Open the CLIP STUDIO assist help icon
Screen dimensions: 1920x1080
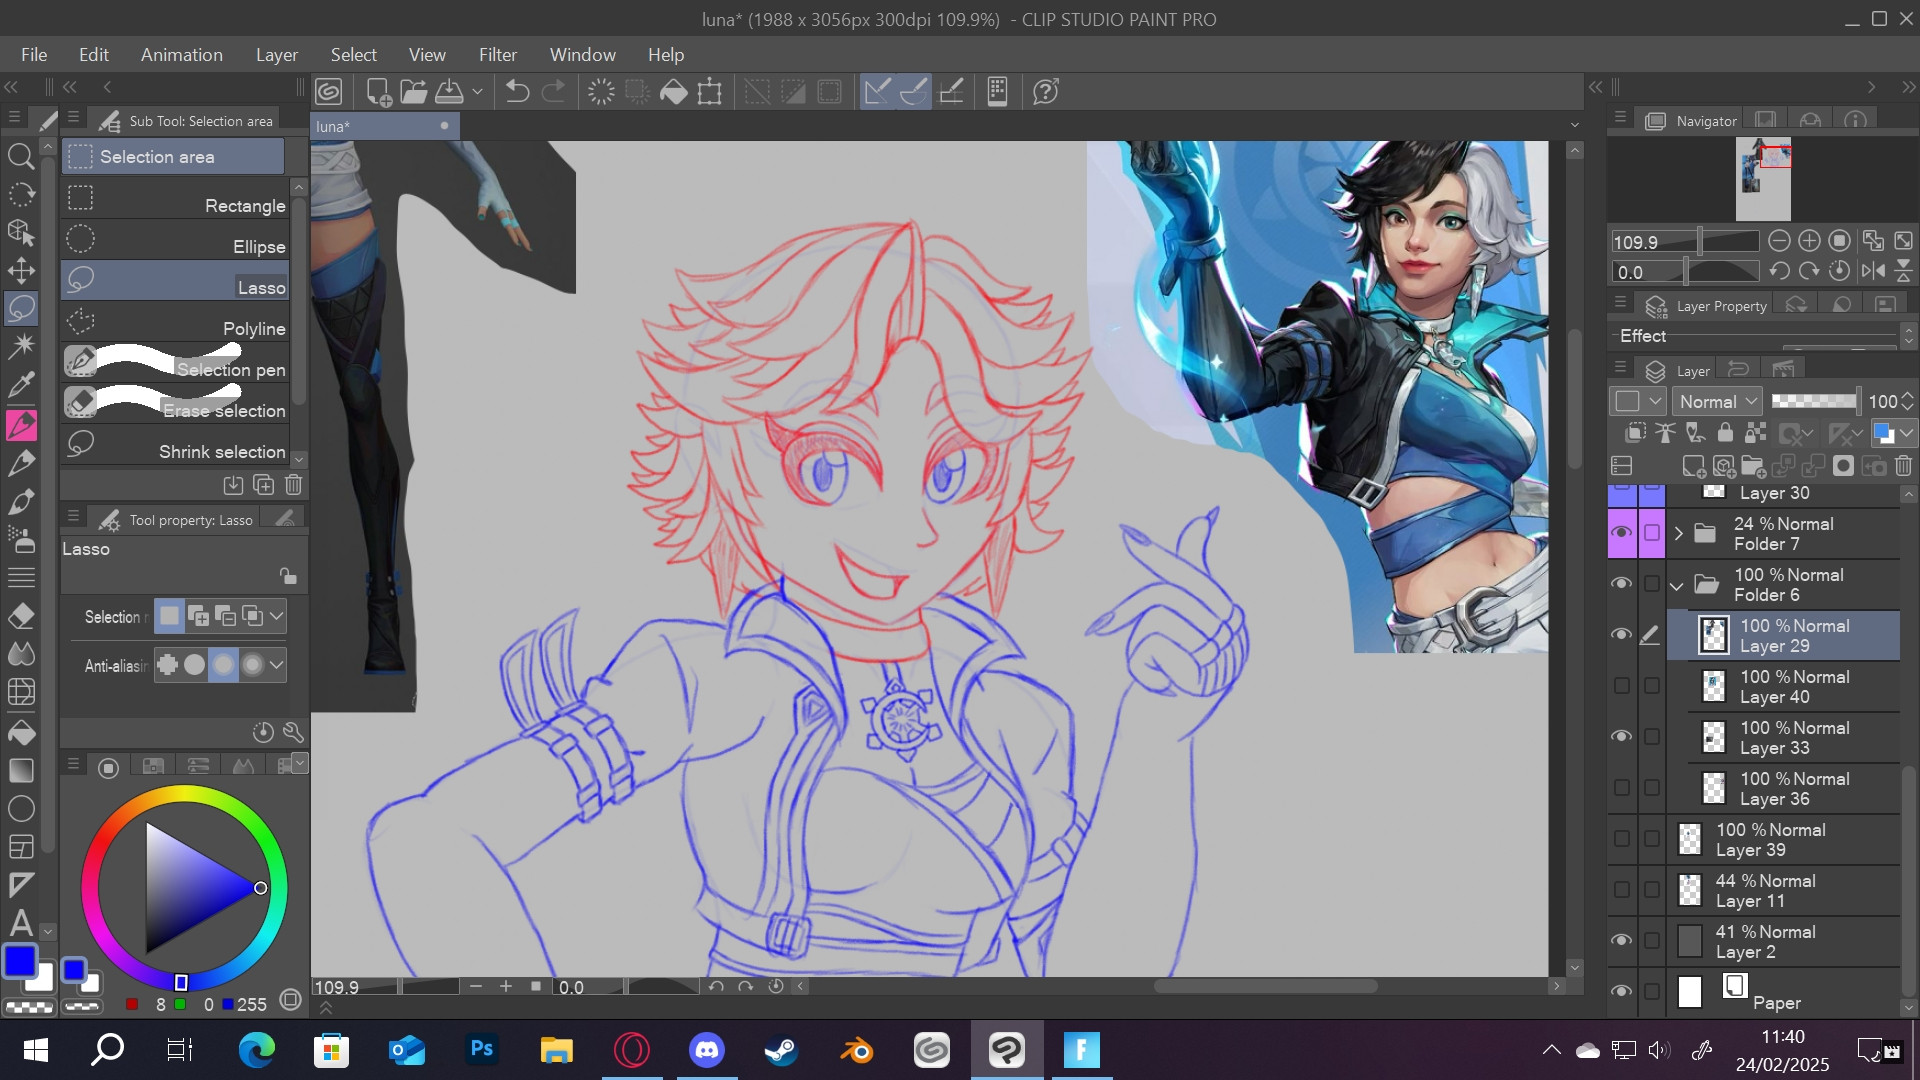(x=1046, y=92)
